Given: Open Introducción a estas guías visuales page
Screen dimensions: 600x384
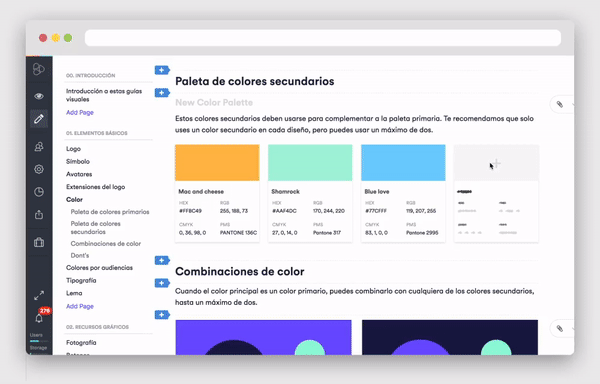Looking at the screenshot, I should pos(104,95).
